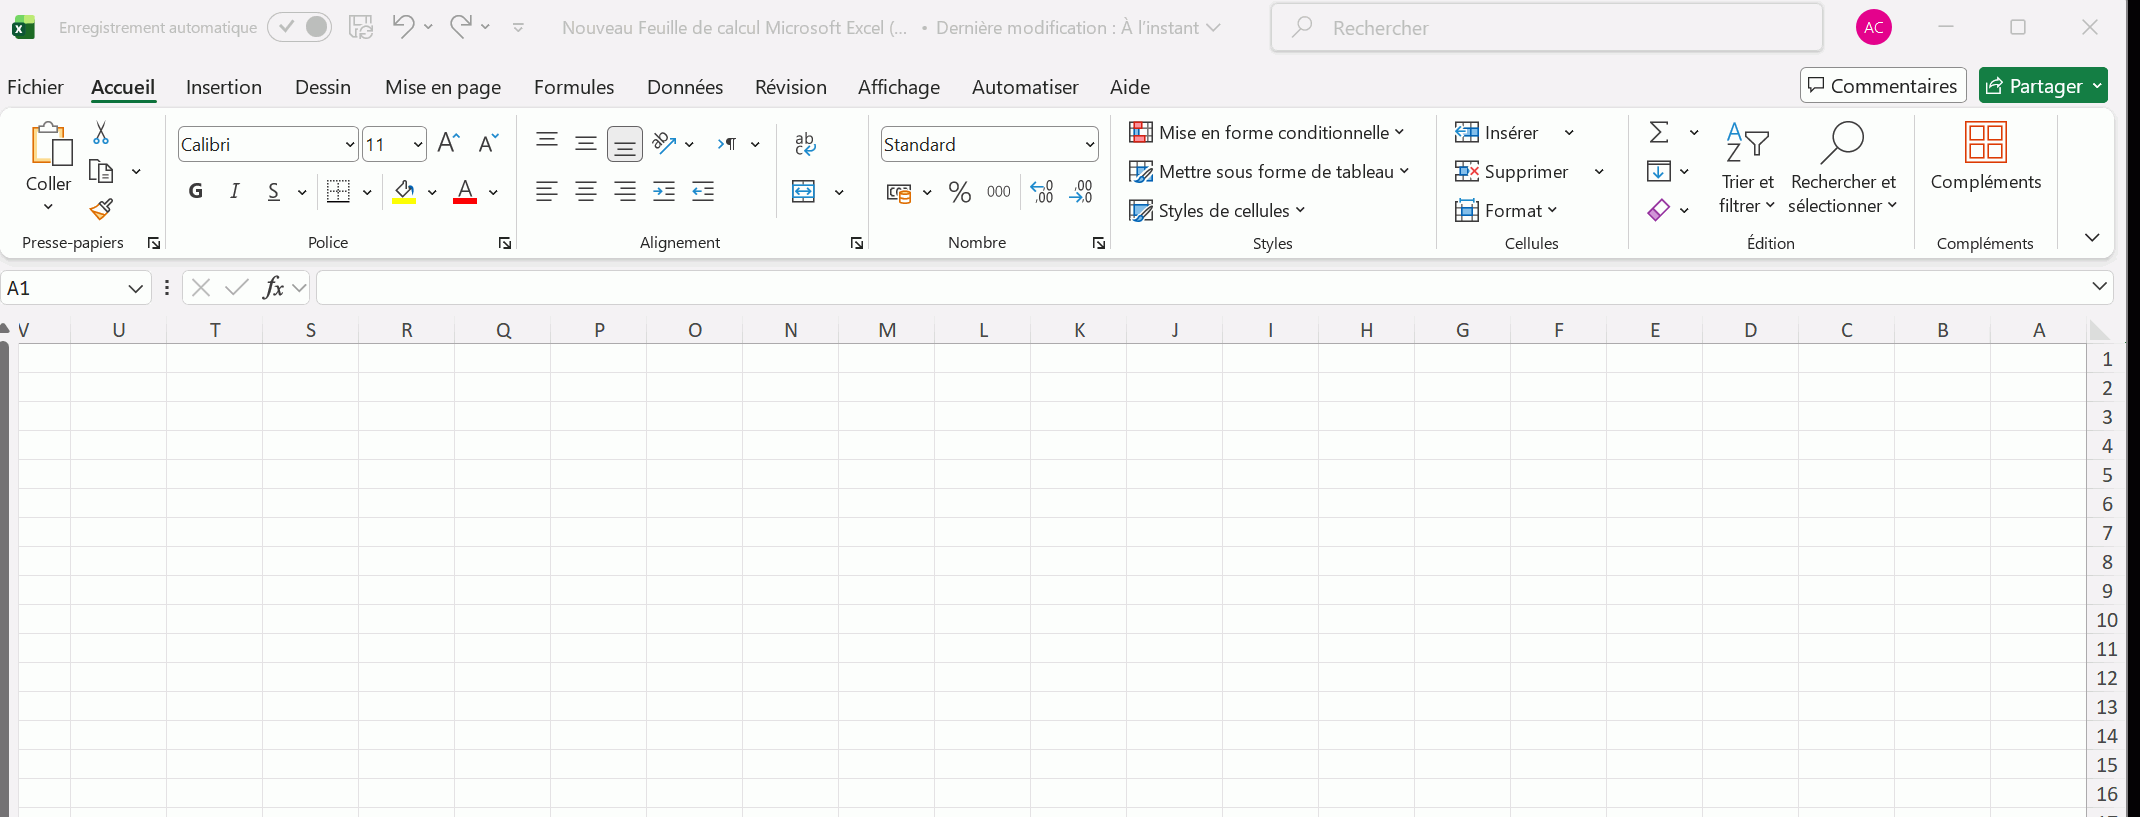Apply the yellow fill color swatch
This screenshot has height=817, width=2140.
click(x=404, y=191)
